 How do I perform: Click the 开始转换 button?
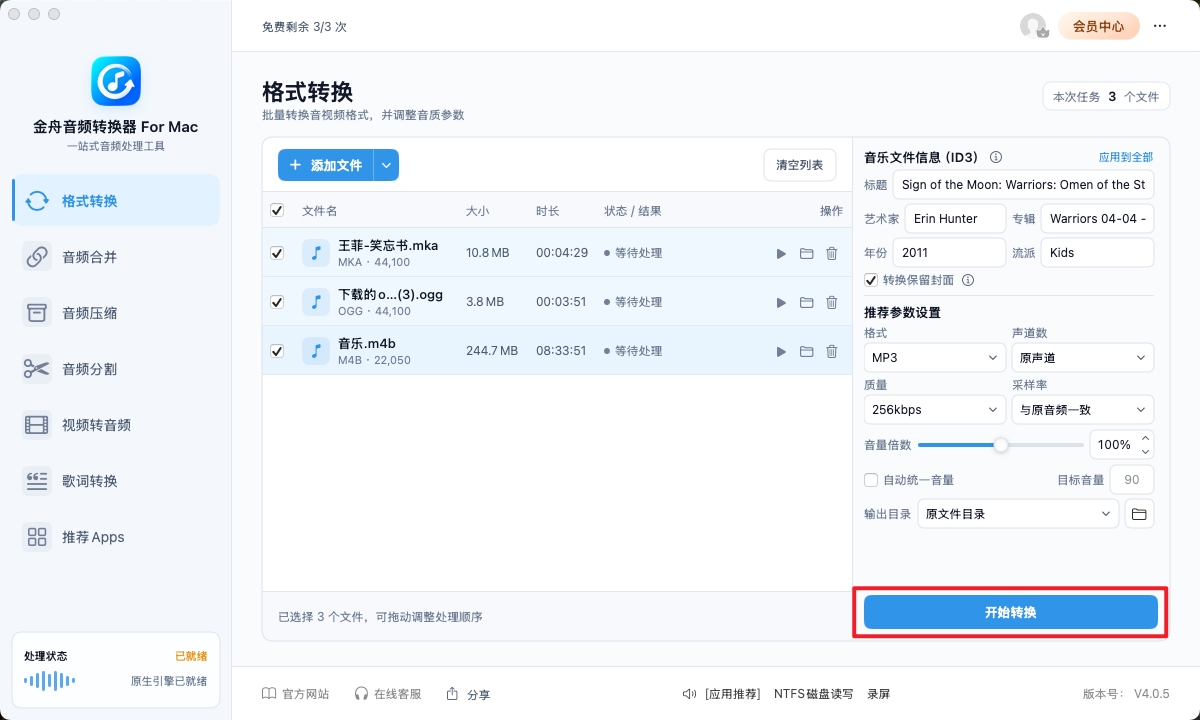[x=1011, y=612]
